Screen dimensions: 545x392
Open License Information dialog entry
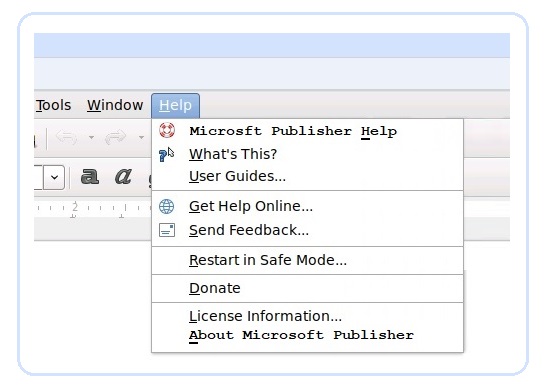point(307,316)
